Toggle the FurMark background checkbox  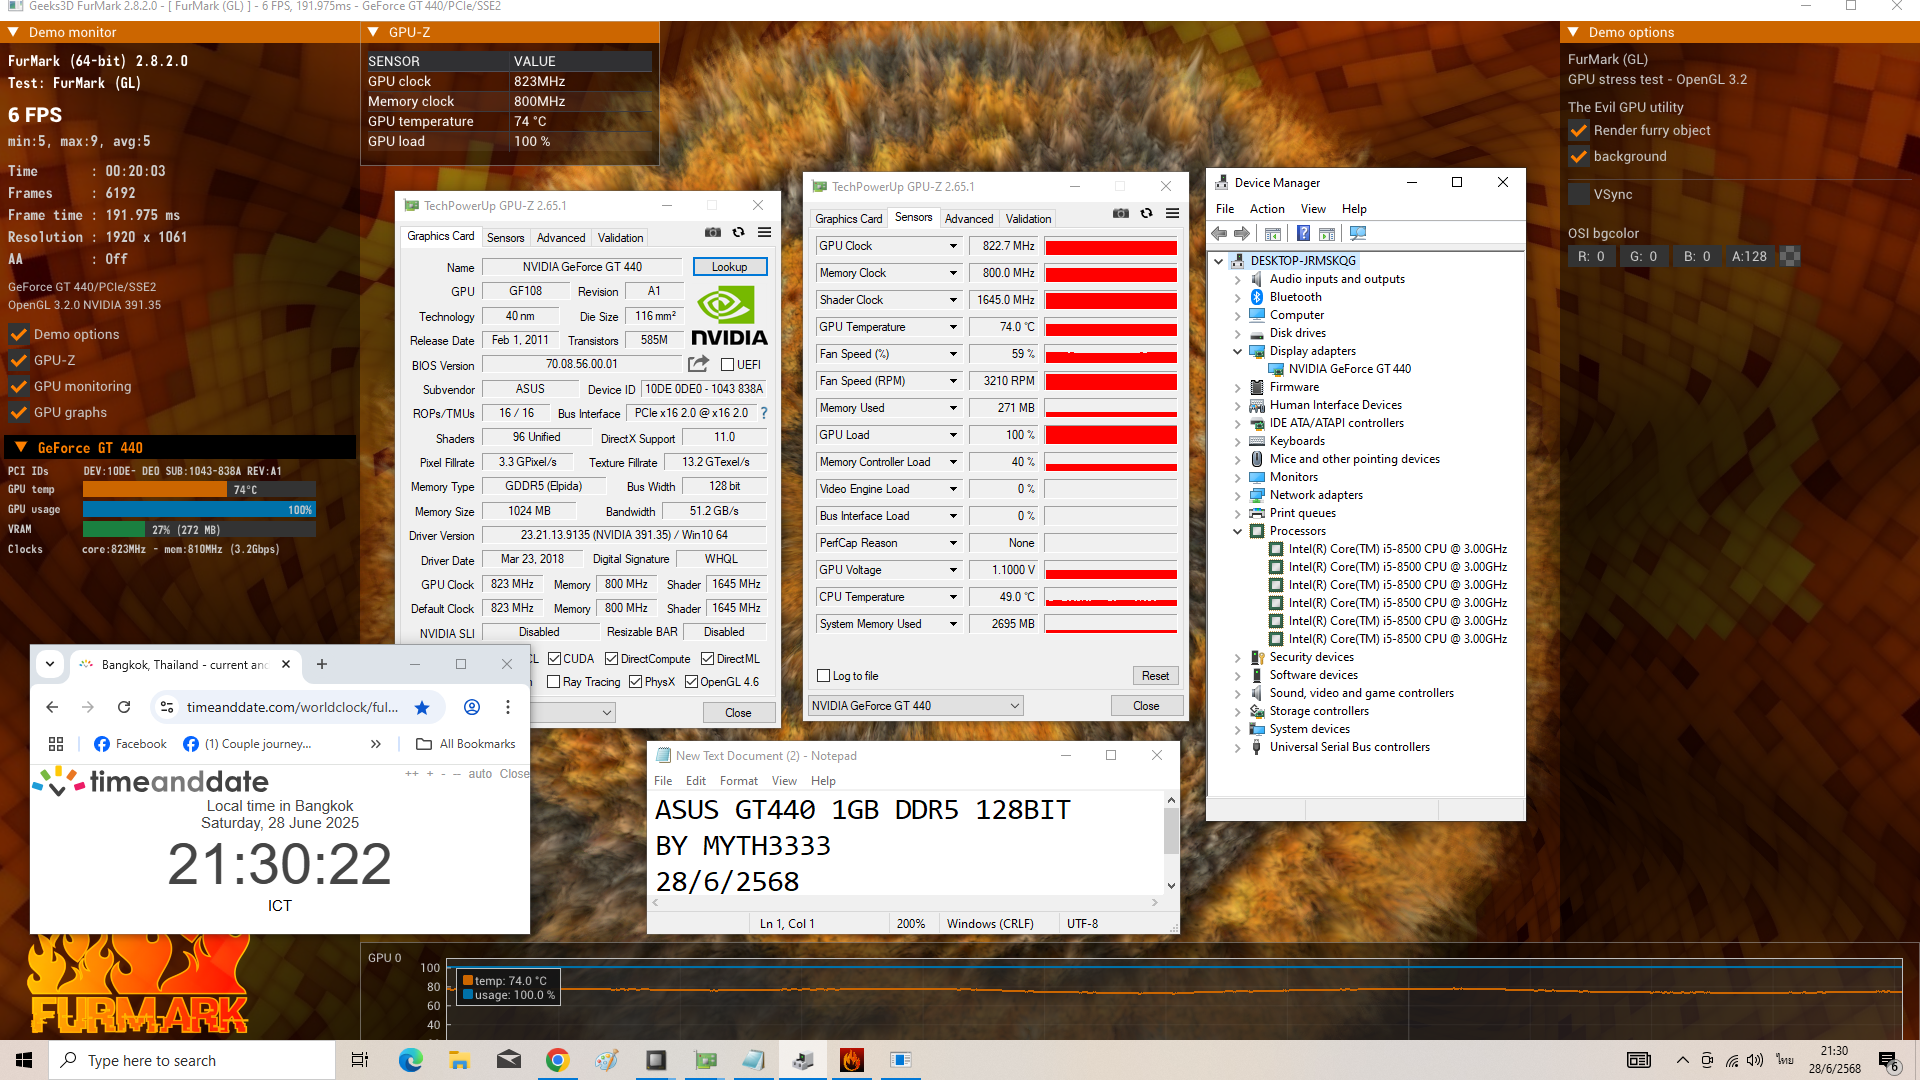tap(1579, 157)
